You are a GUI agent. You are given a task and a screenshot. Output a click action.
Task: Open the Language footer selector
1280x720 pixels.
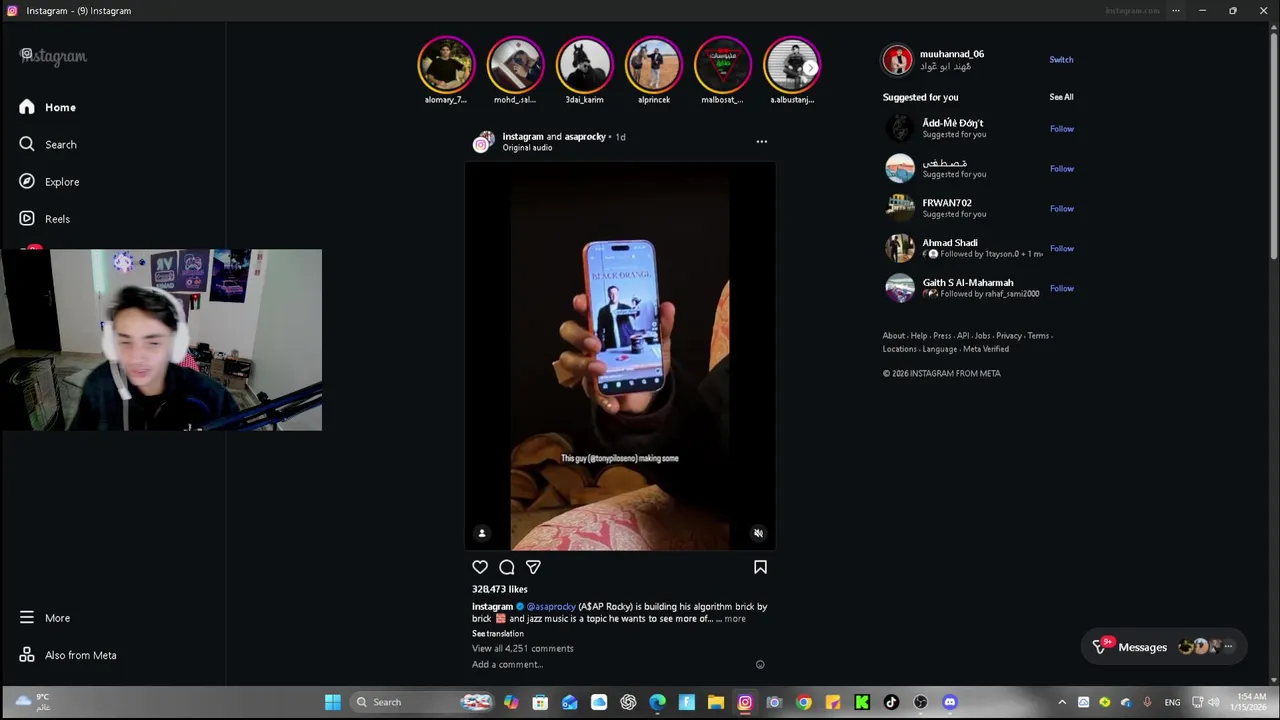tap(940, 349)
